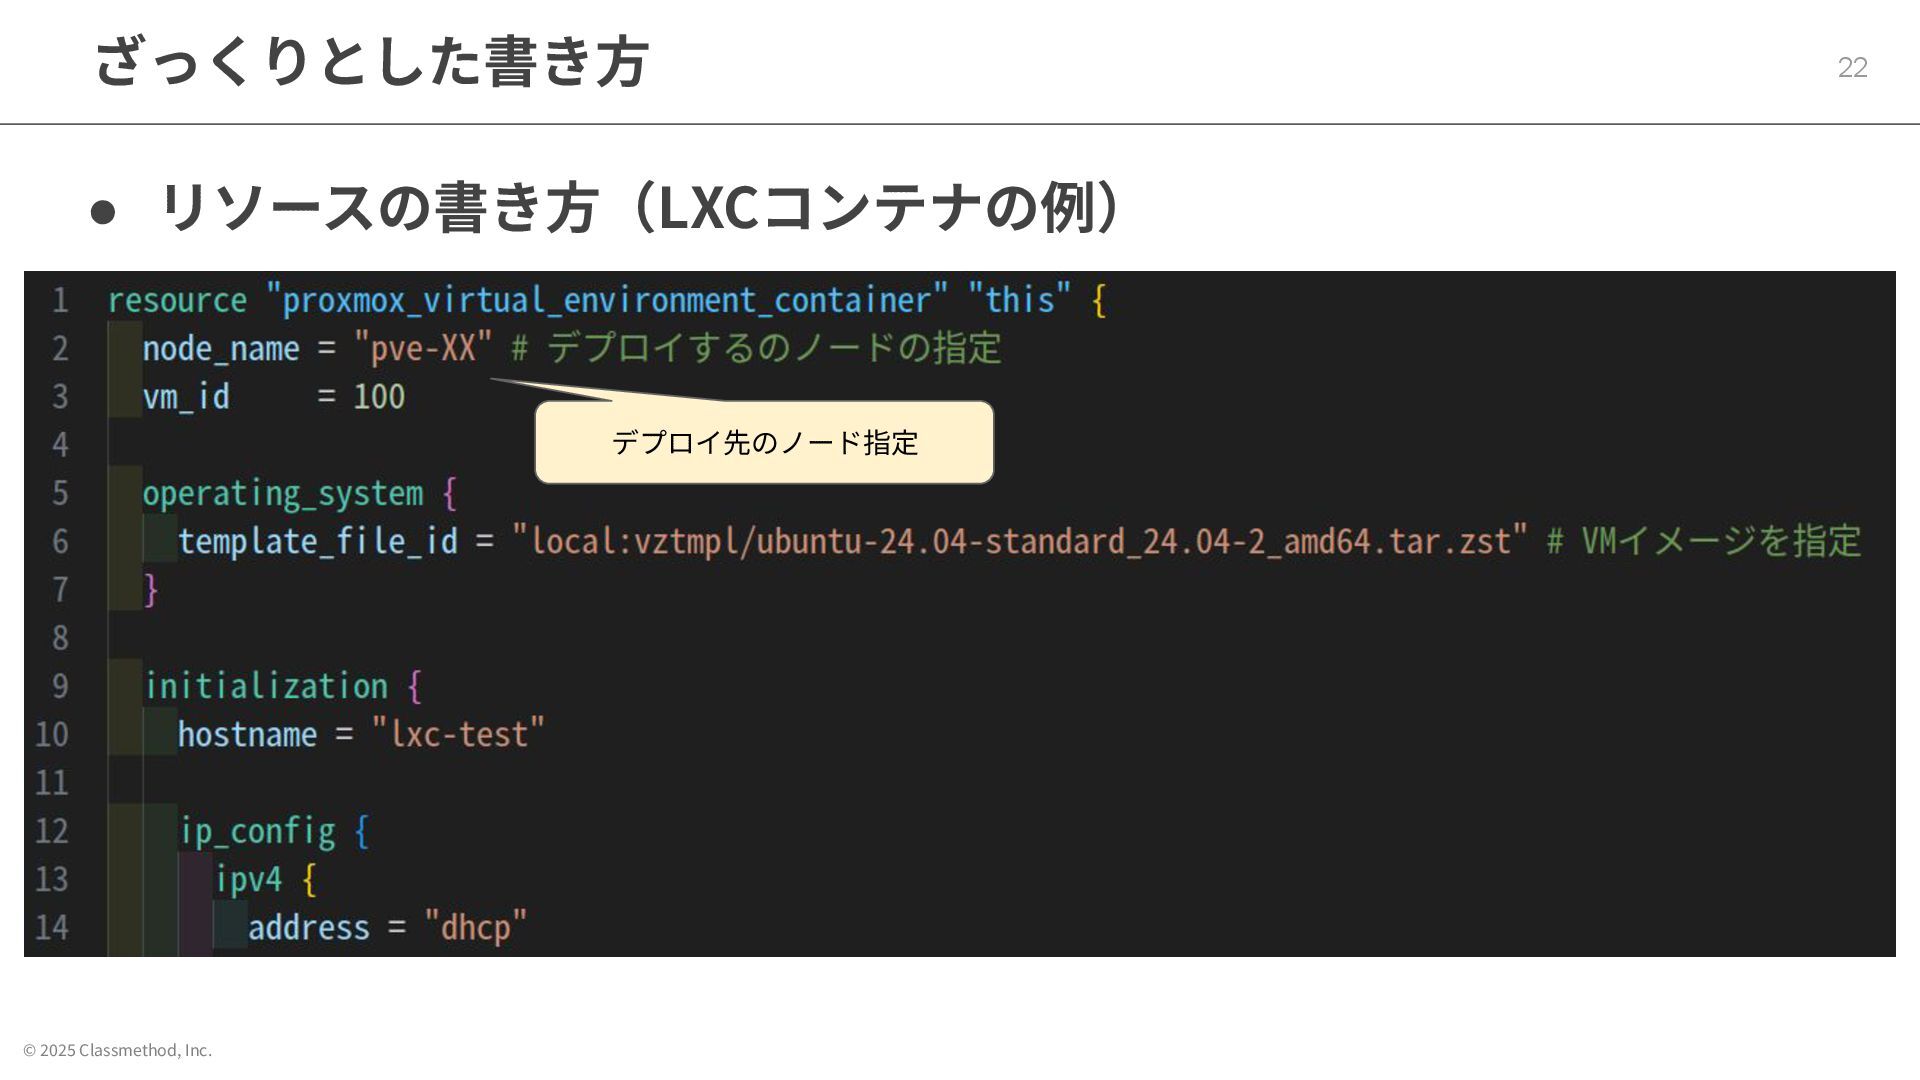Select the "lxc-test" hostname value

point(458,735)
